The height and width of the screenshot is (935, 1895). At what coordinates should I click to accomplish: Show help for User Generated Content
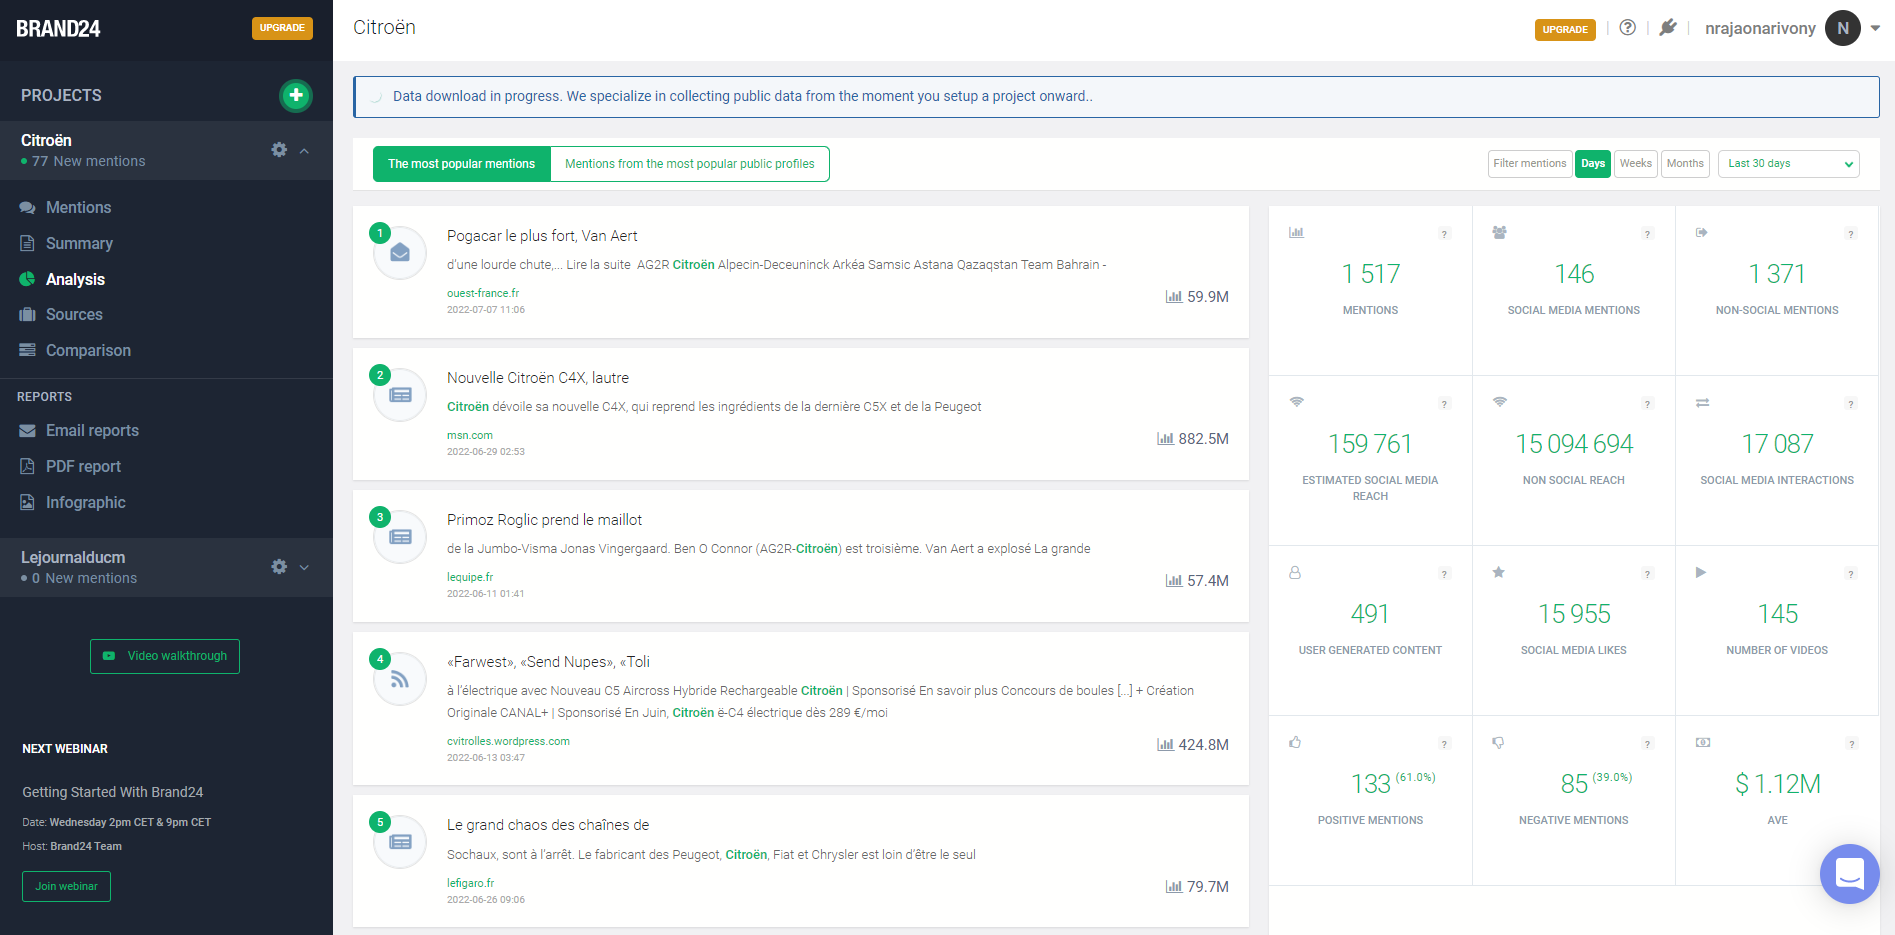pos(1444,574)
